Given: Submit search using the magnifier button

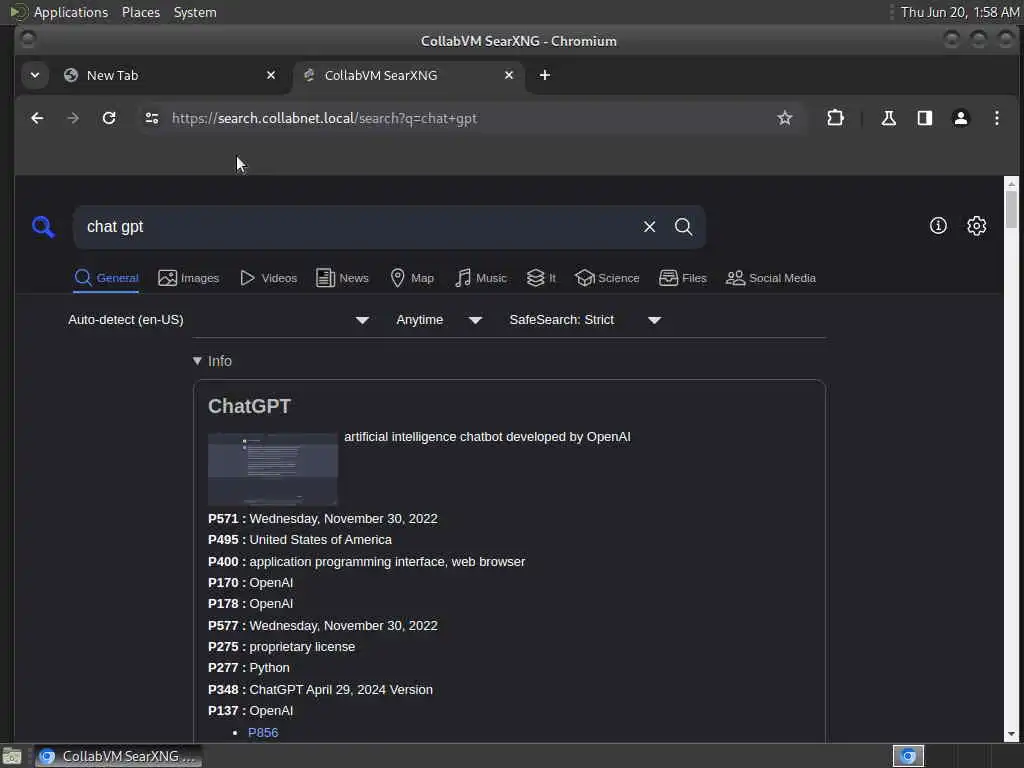Looking at the screenshot, I should 683,227.
